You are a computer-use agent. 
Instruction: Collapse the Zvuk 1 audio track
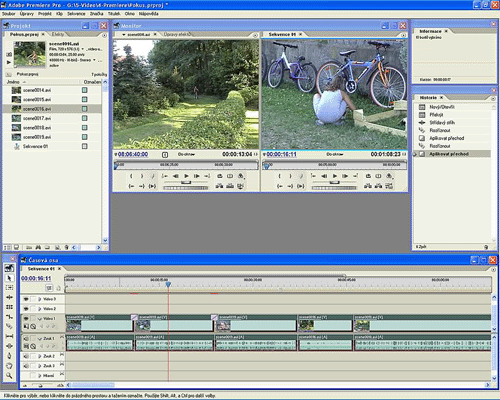click(40, 338)
